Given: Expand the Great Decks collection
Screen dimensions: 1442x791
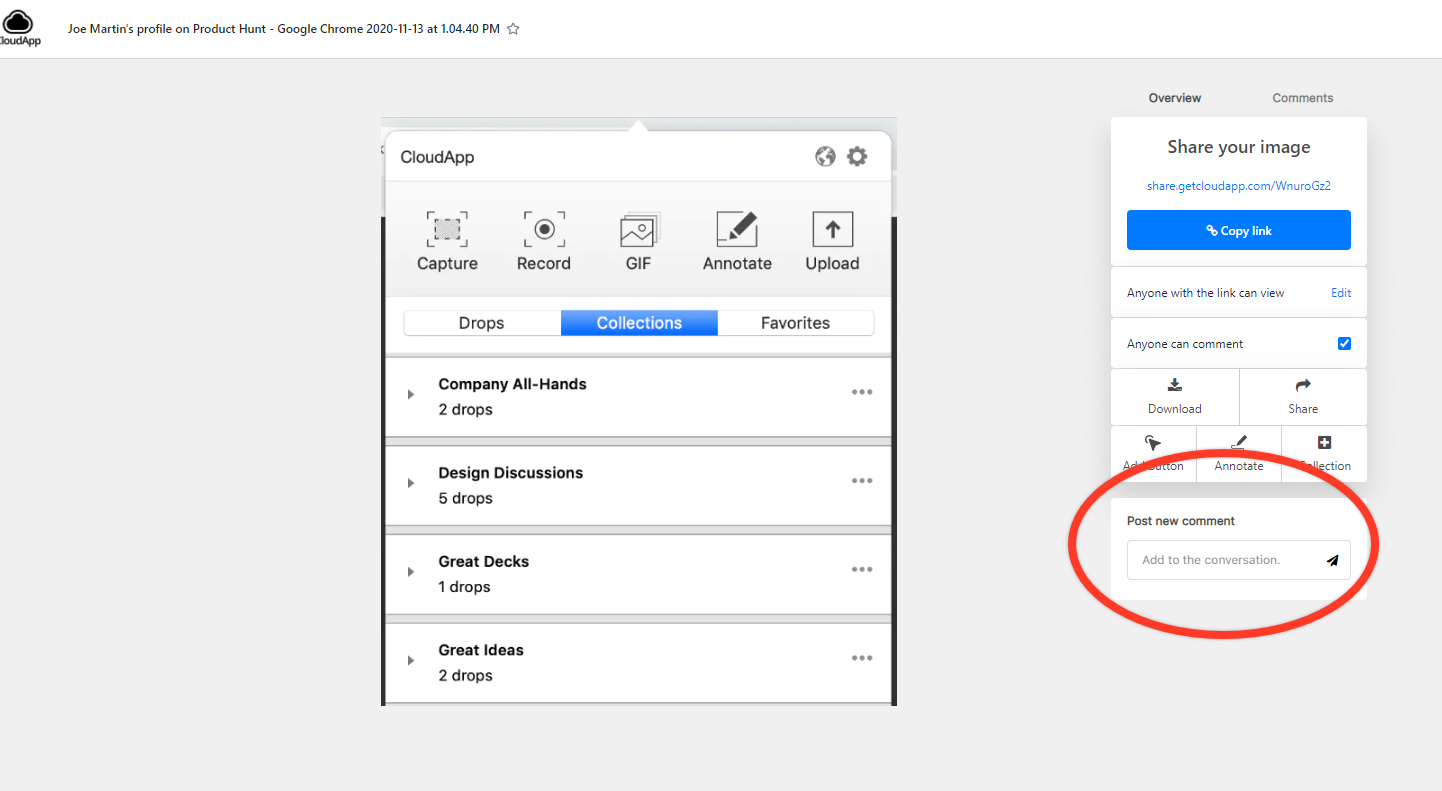Looking at the screenshot, I should [411, 572].
